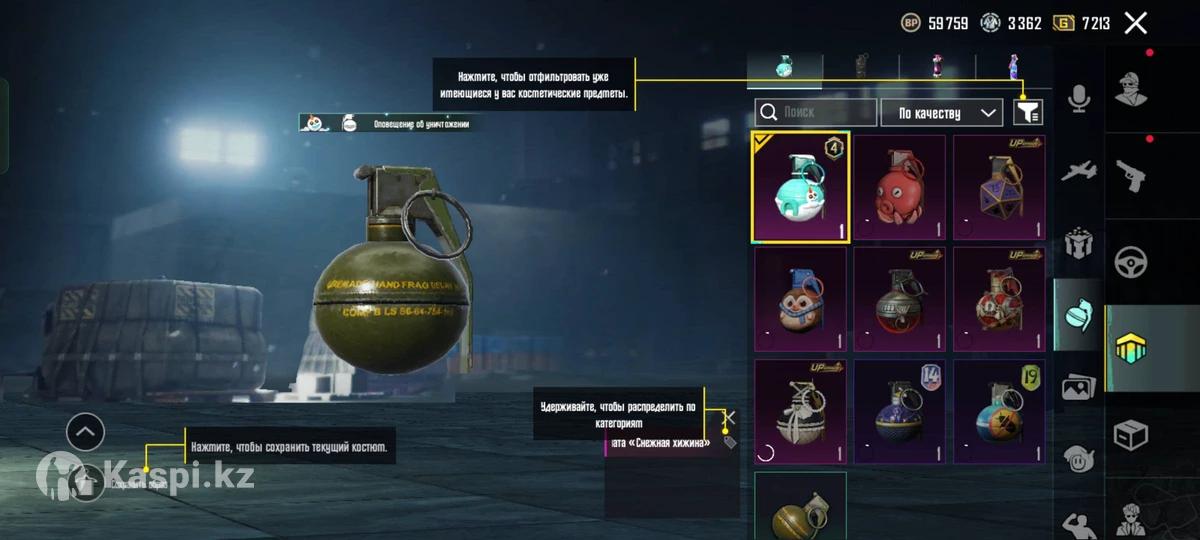The width and height of the screenshot is (1200, 540).
Task: Select the parachute crate category icon
Action: click(1078, 243)
